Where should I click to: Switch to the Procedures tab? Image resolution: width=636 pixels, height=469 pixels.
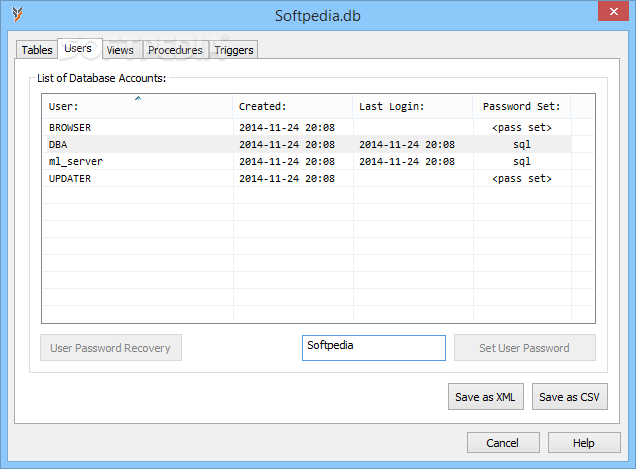tap(175, 50)
